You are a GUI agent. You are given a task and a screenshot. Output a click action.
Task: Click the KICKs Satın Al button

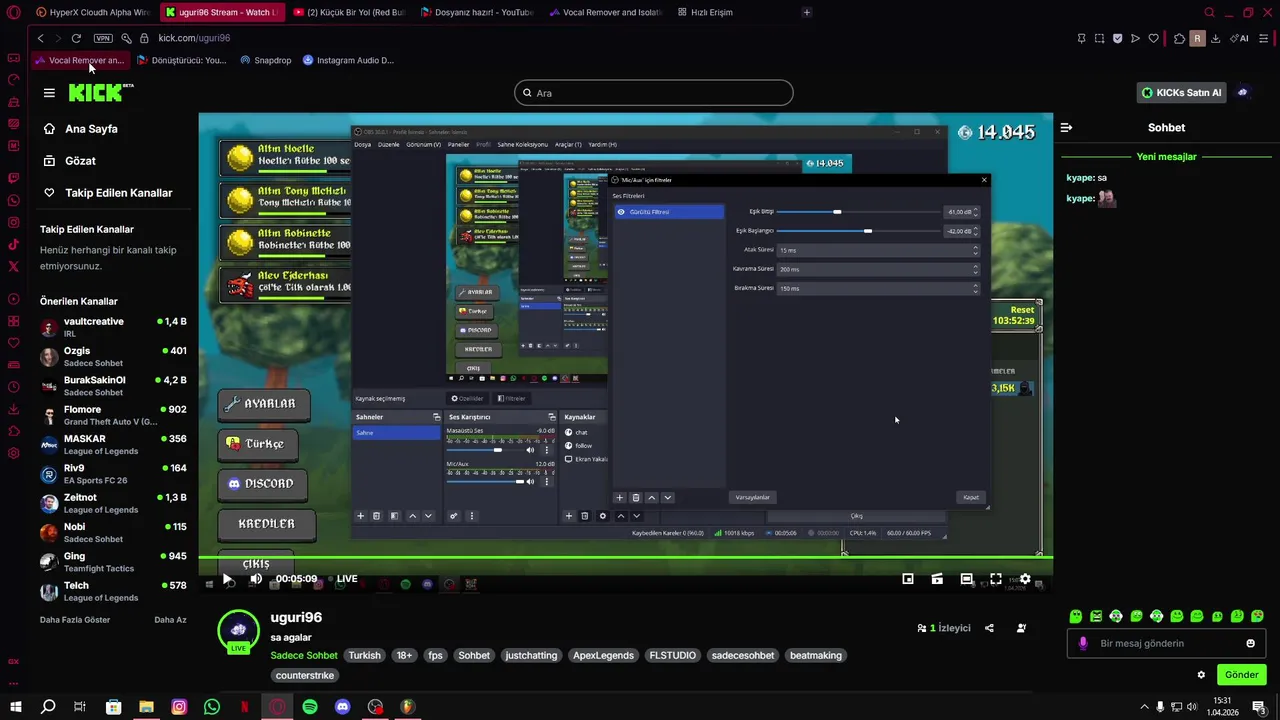click(1182, 93)
